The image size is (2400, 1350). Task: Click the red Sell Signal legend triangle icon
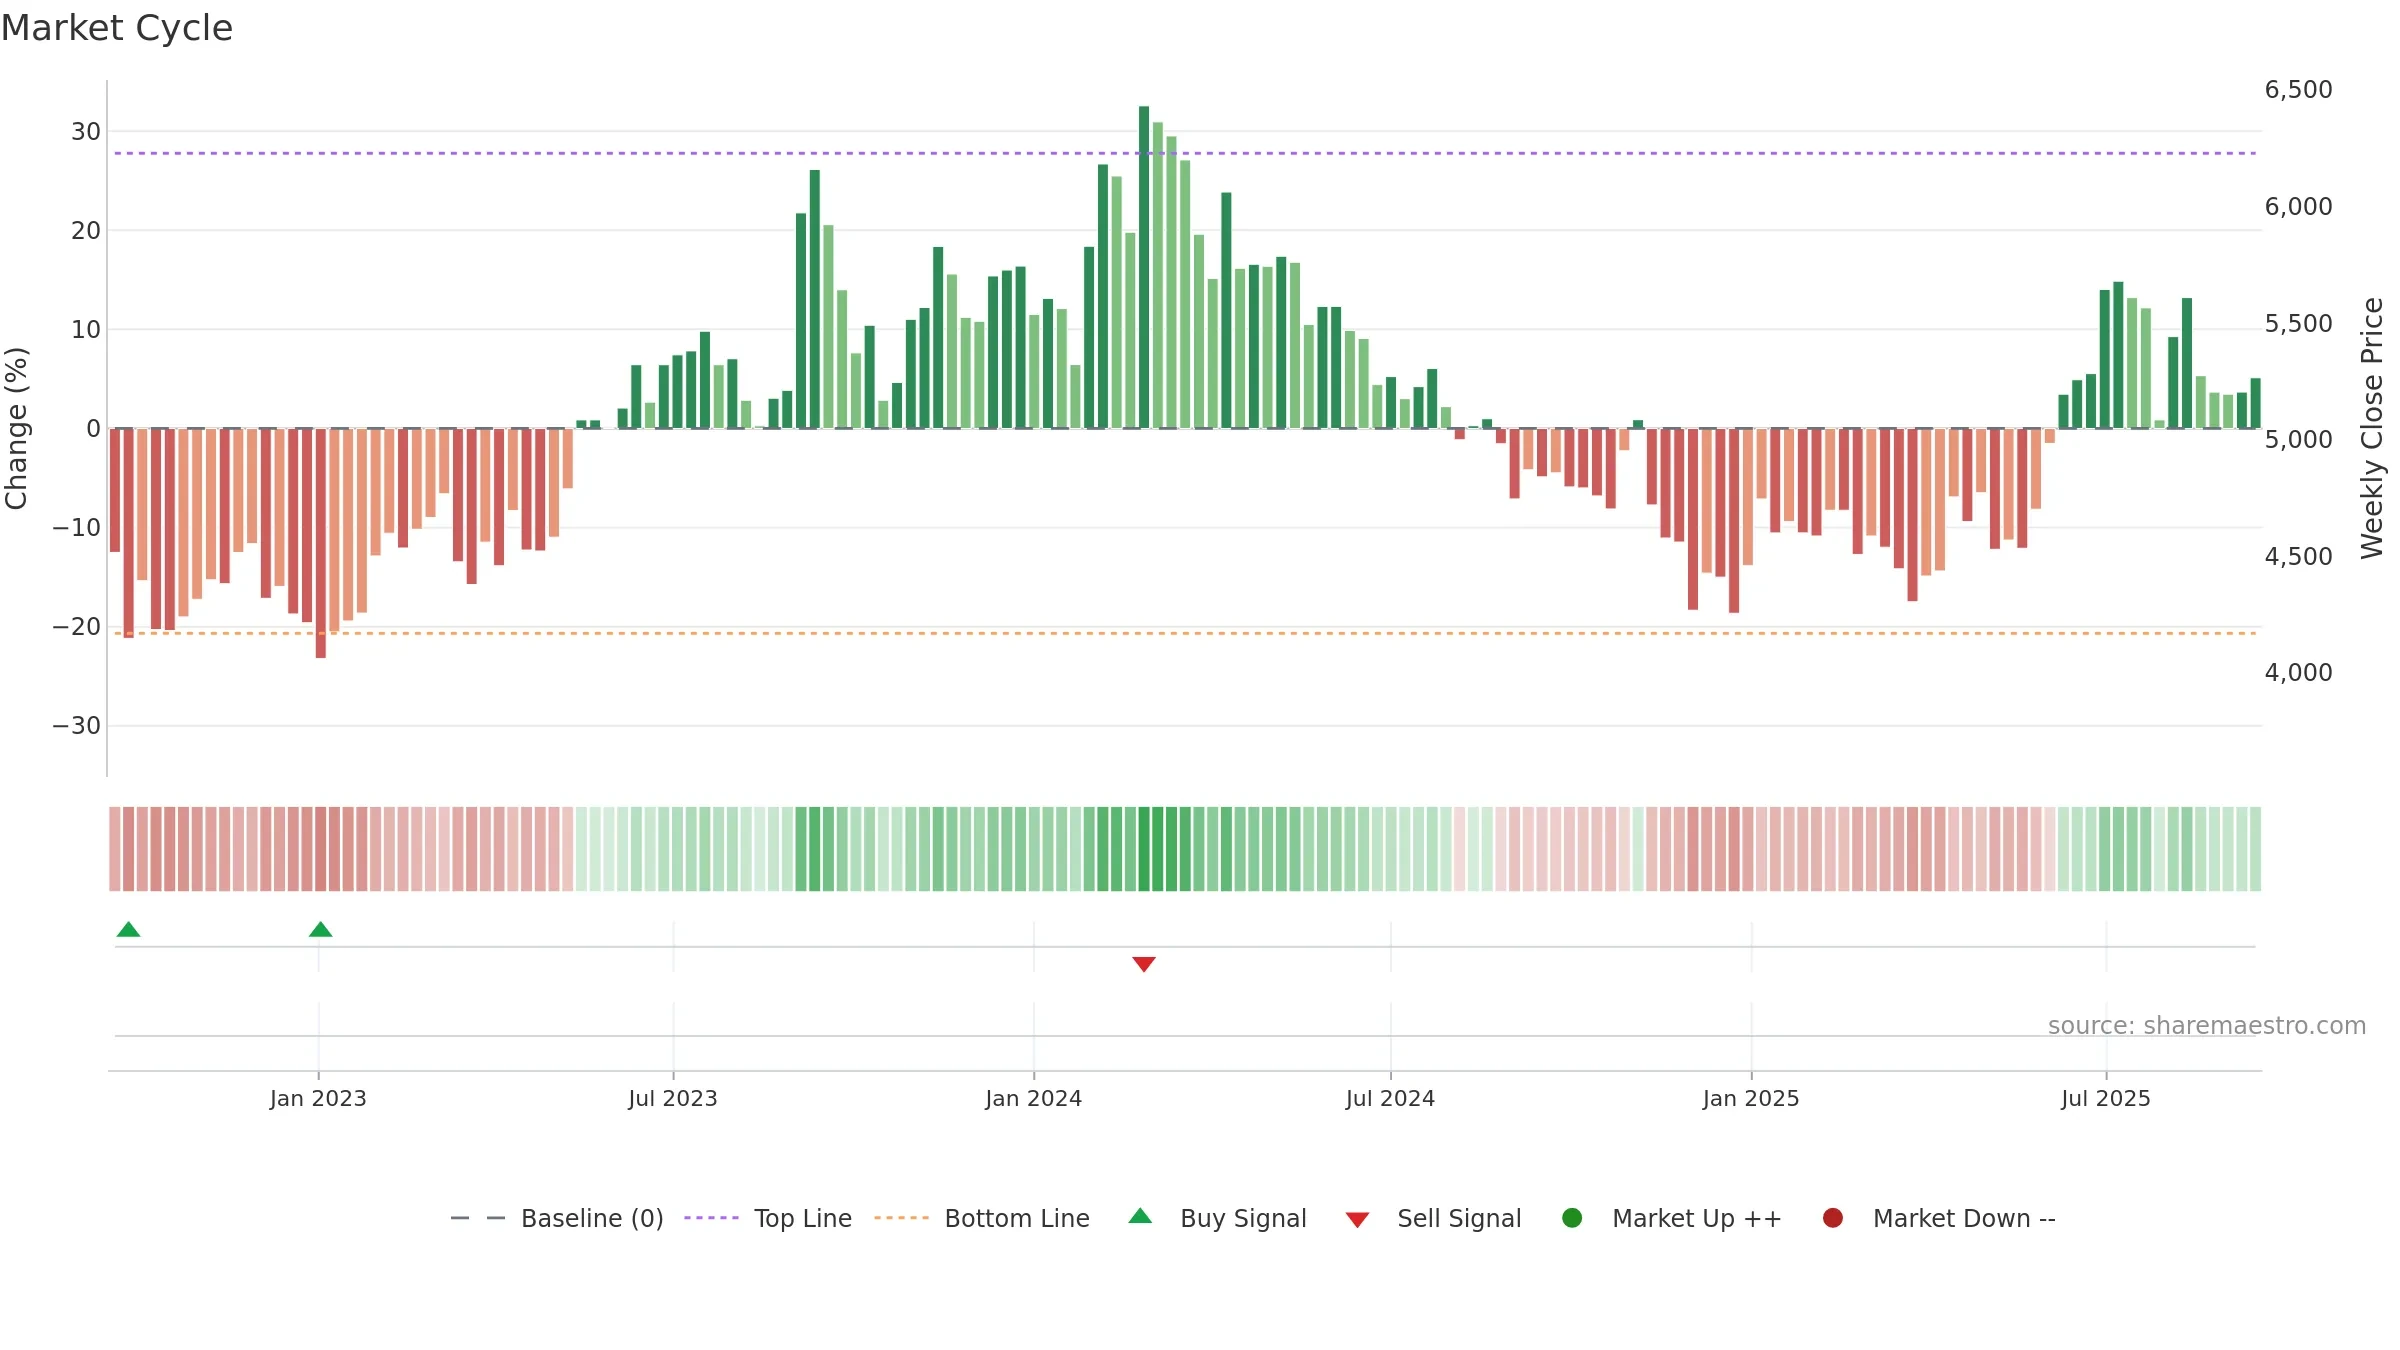click(x=1357, y=1220)
